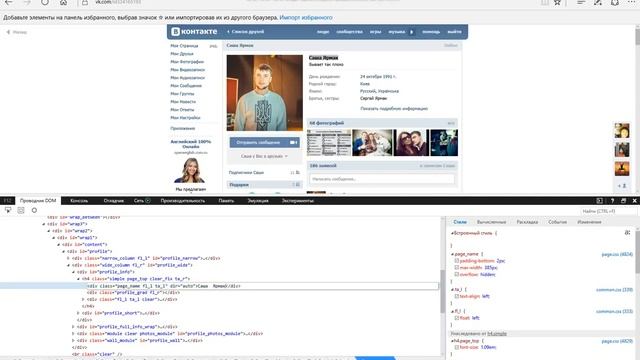The height and width of the screenshot is (360, 640).
Task: Click the music play arrow in VK header
Action: [x=411, y=31]
